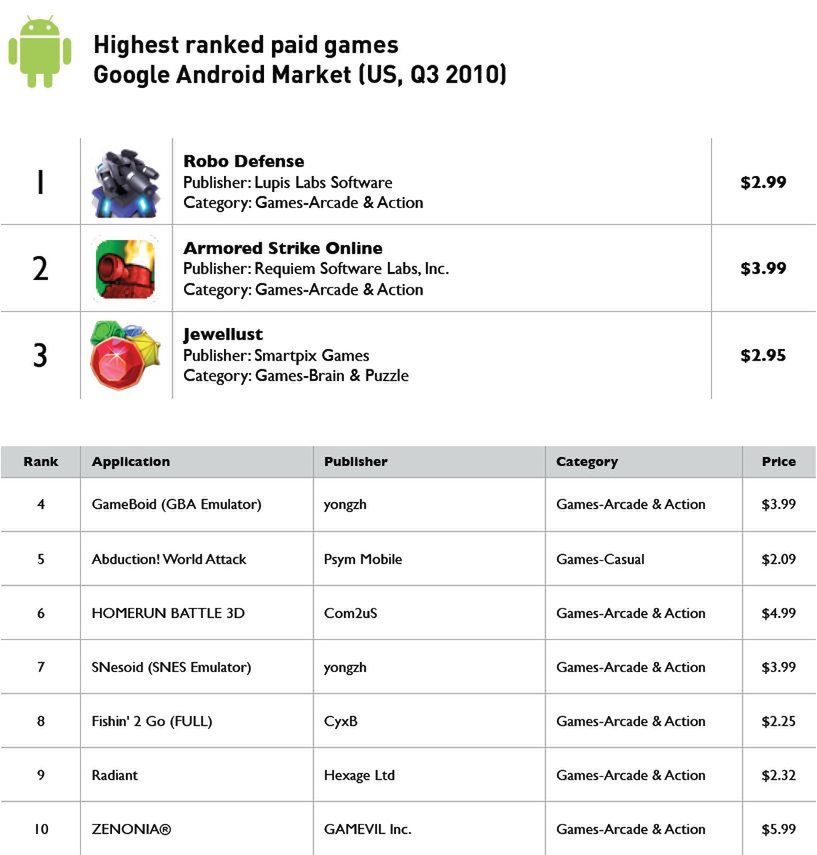Click the Publisher column header

click(x=356, y=462)
